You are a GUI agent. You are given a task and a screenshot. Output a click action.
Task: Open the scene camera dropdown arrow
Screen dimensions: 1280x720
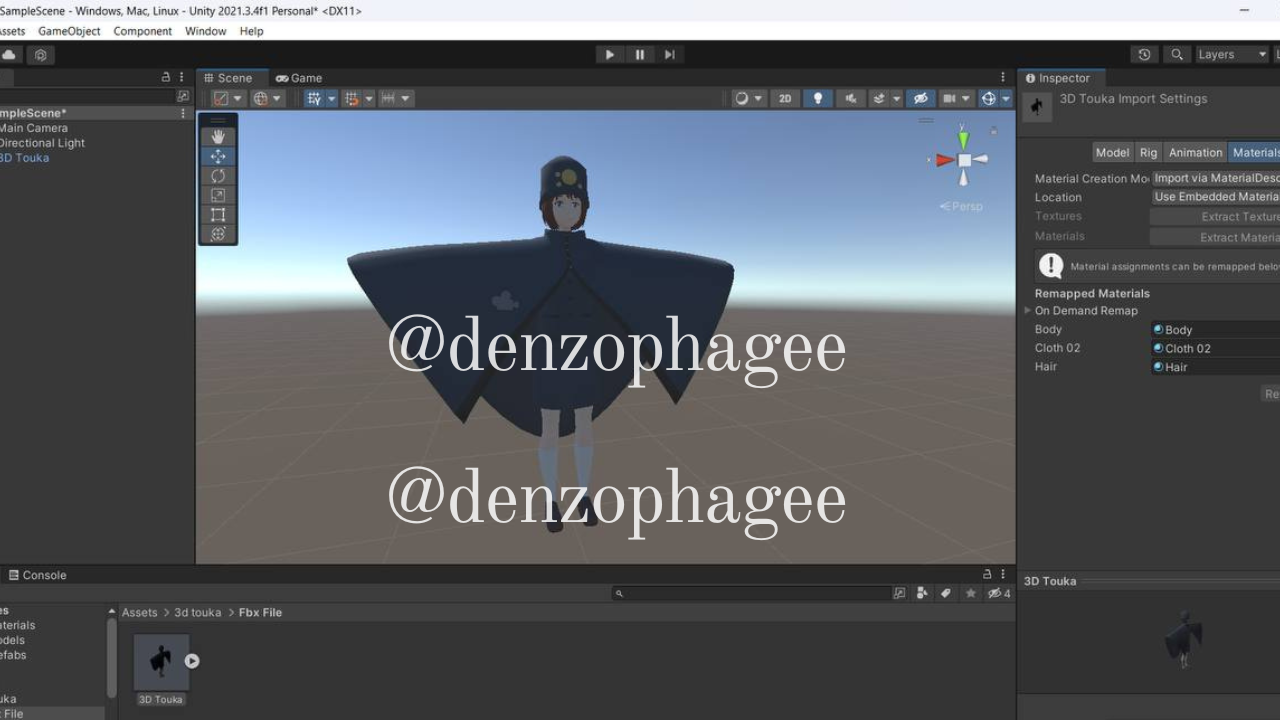(966, 98)
